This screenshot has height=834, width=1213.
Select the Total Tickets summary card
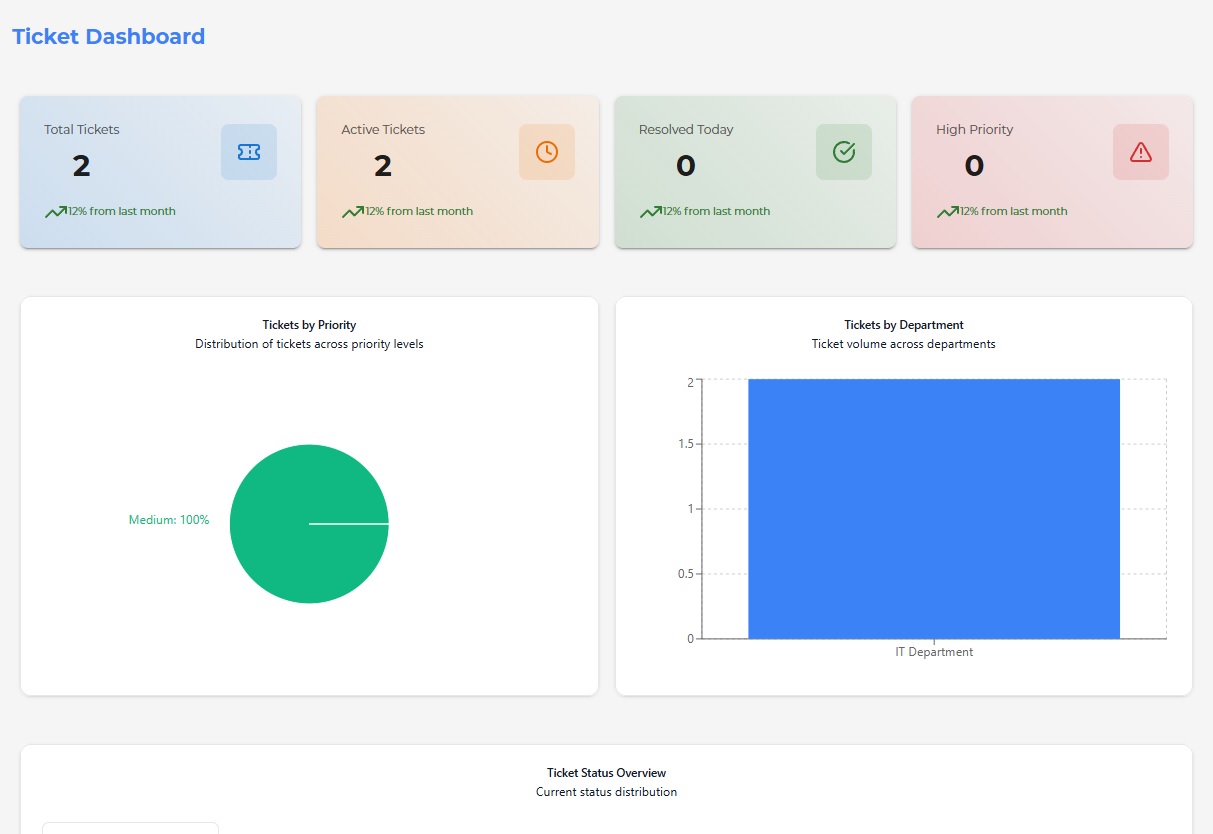pyautogui.click(x=160, y=171)
